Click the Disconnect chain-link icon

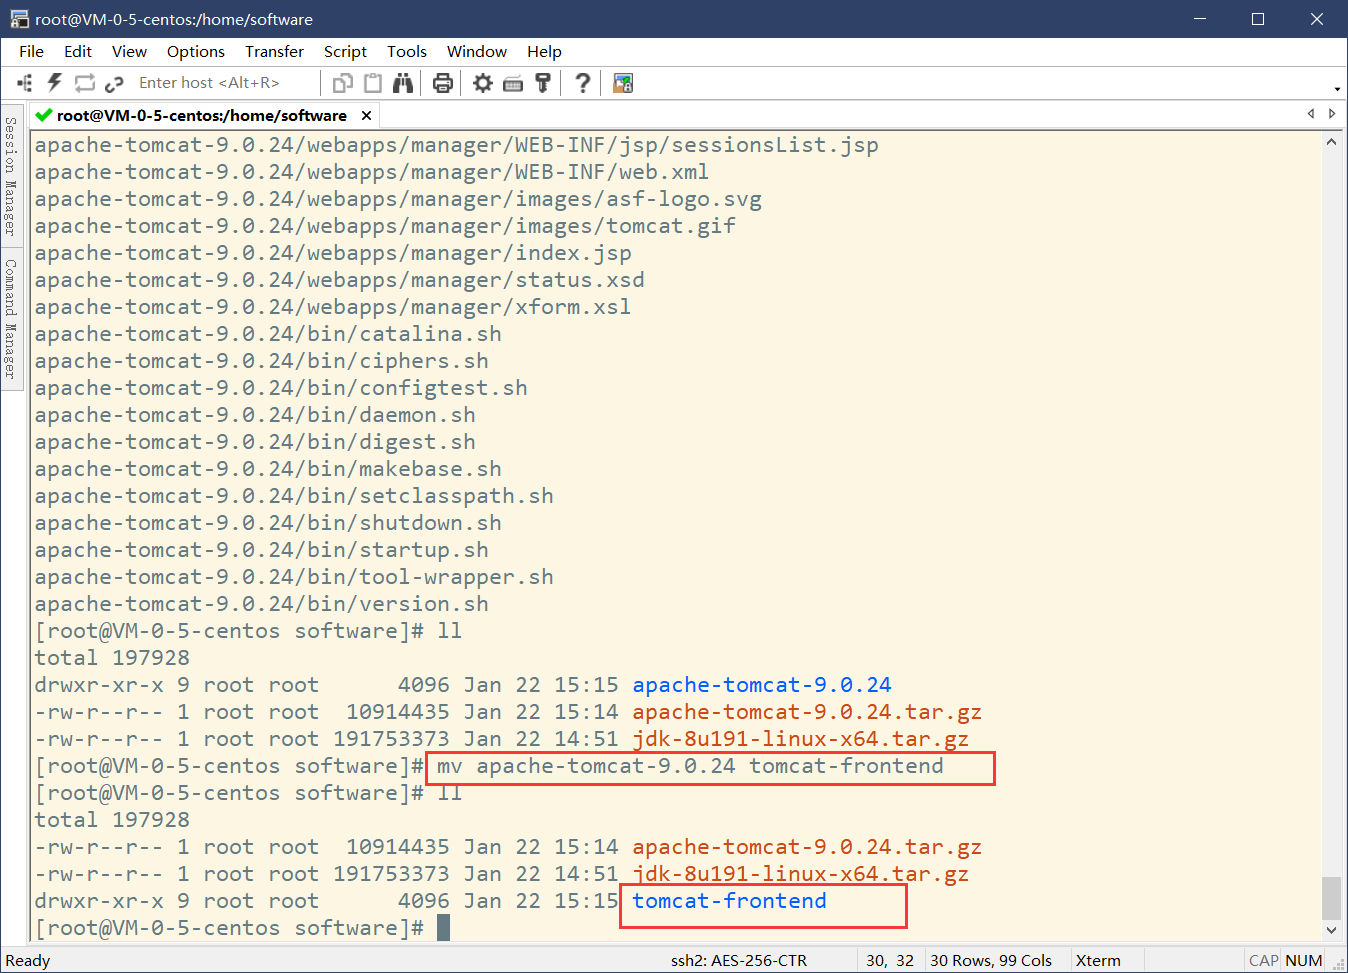pyautogui.click(x=114, y=83)
